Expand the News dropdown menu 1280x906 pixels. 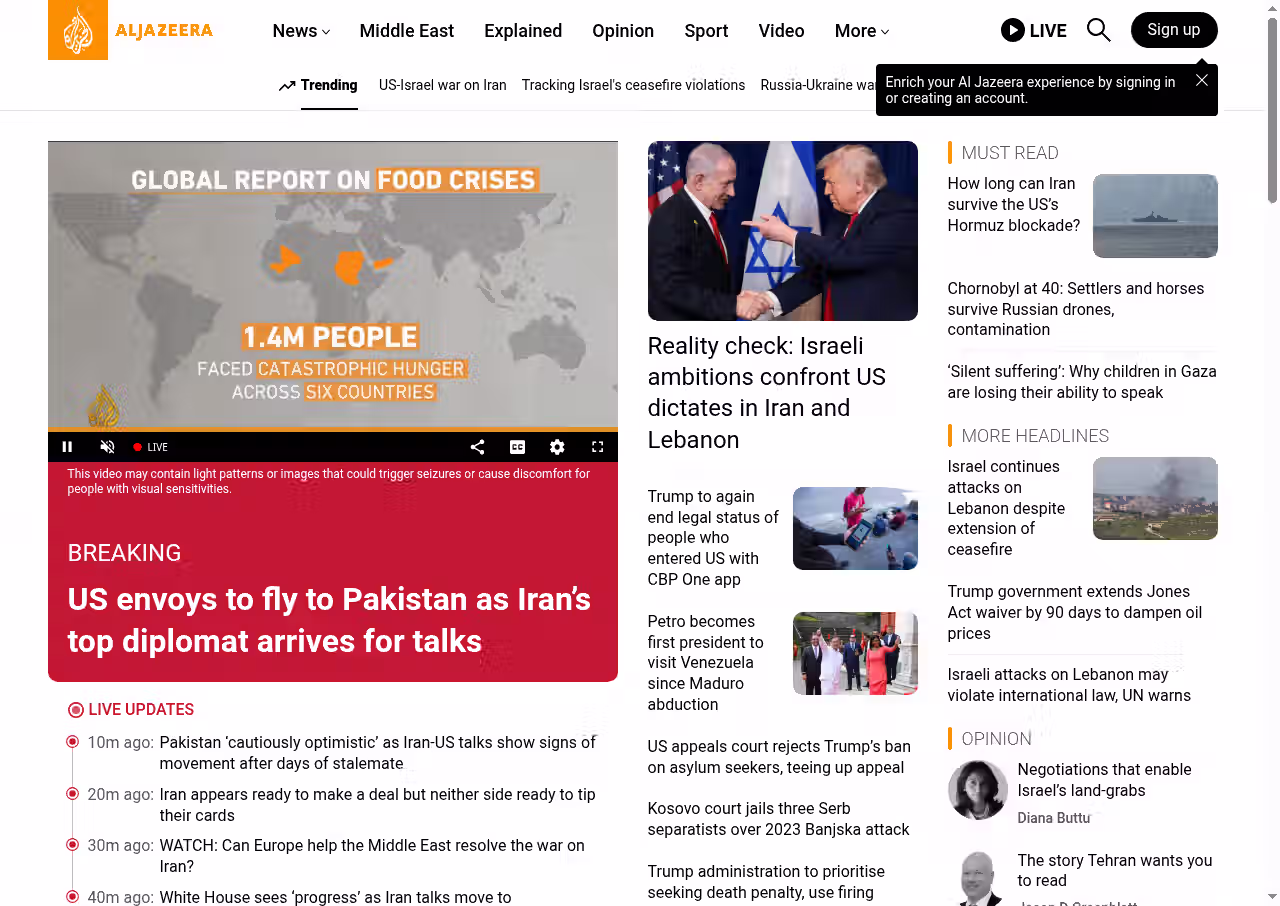301,31
